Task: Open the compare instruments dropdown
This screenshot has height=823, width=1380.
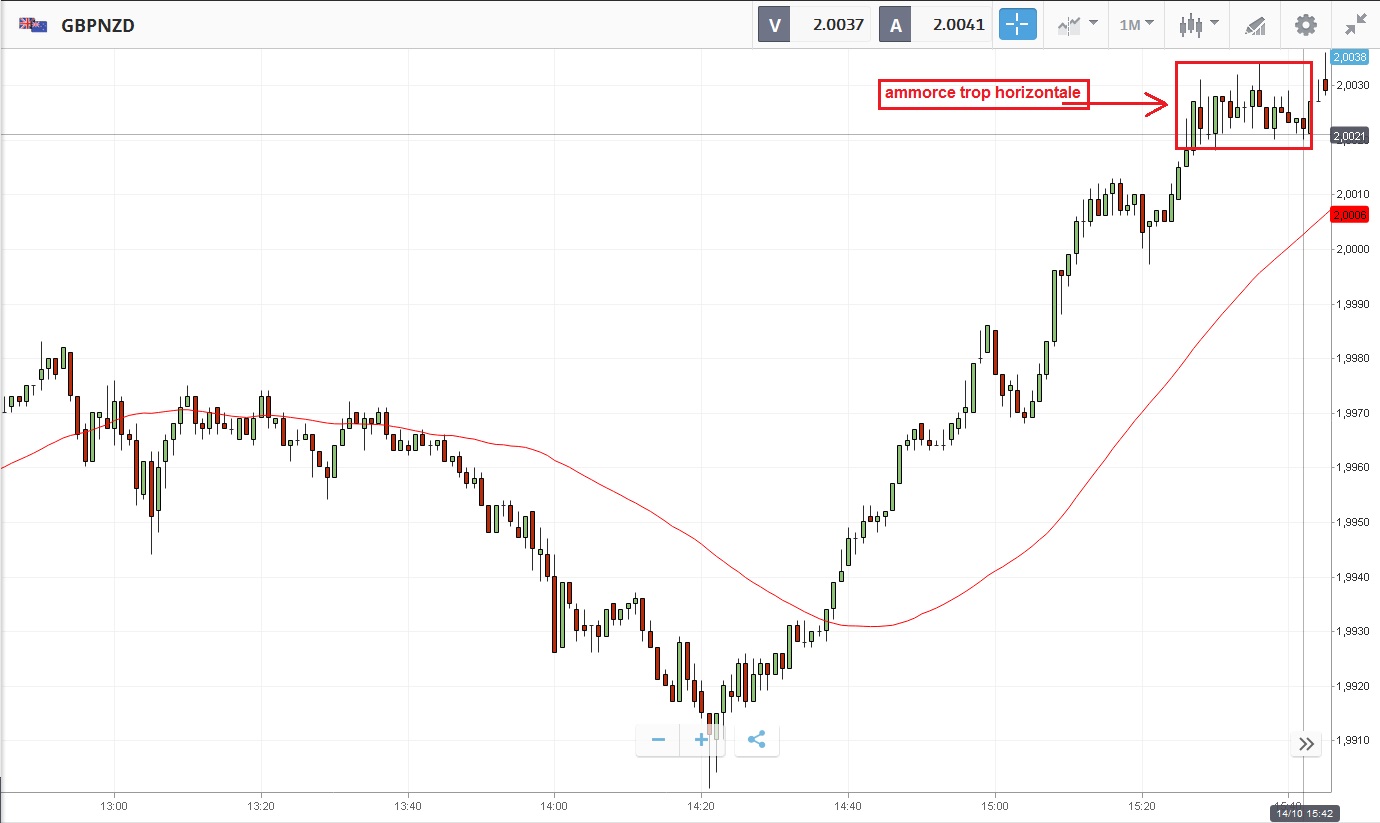Action: pyautogui.click(x=1077, y=25)
